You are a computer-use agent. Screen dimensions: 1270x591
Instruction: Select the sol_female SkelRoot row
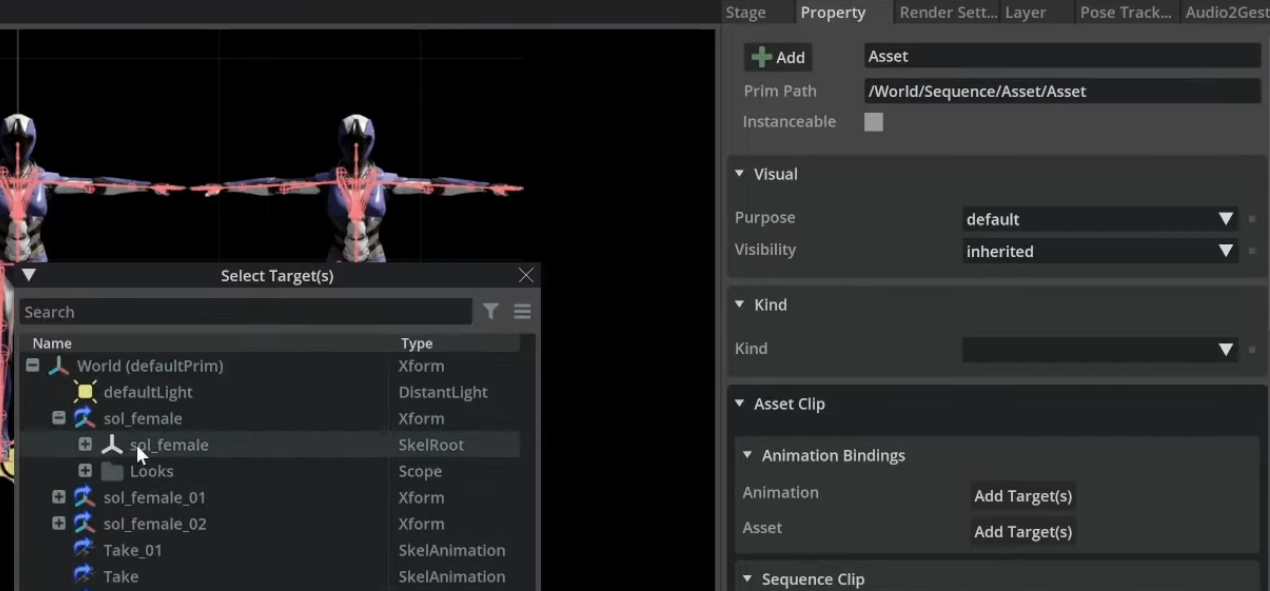coord(270,445)
